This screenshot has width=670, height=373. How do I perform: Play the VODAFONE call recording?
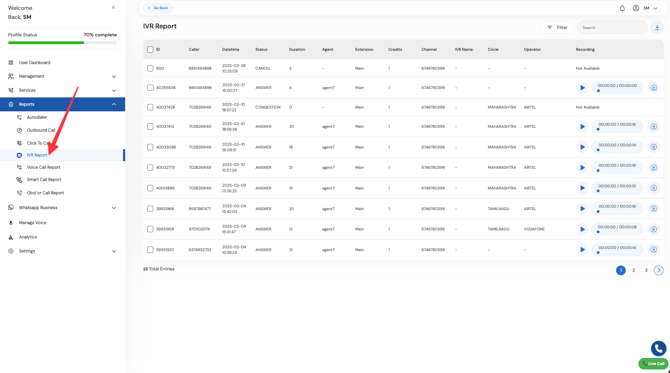point(582,229)
